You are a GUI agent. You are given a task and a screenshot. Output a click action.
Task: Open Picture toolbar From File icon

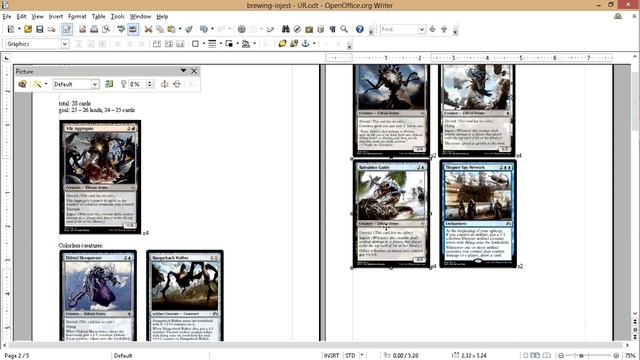(22, 84)
